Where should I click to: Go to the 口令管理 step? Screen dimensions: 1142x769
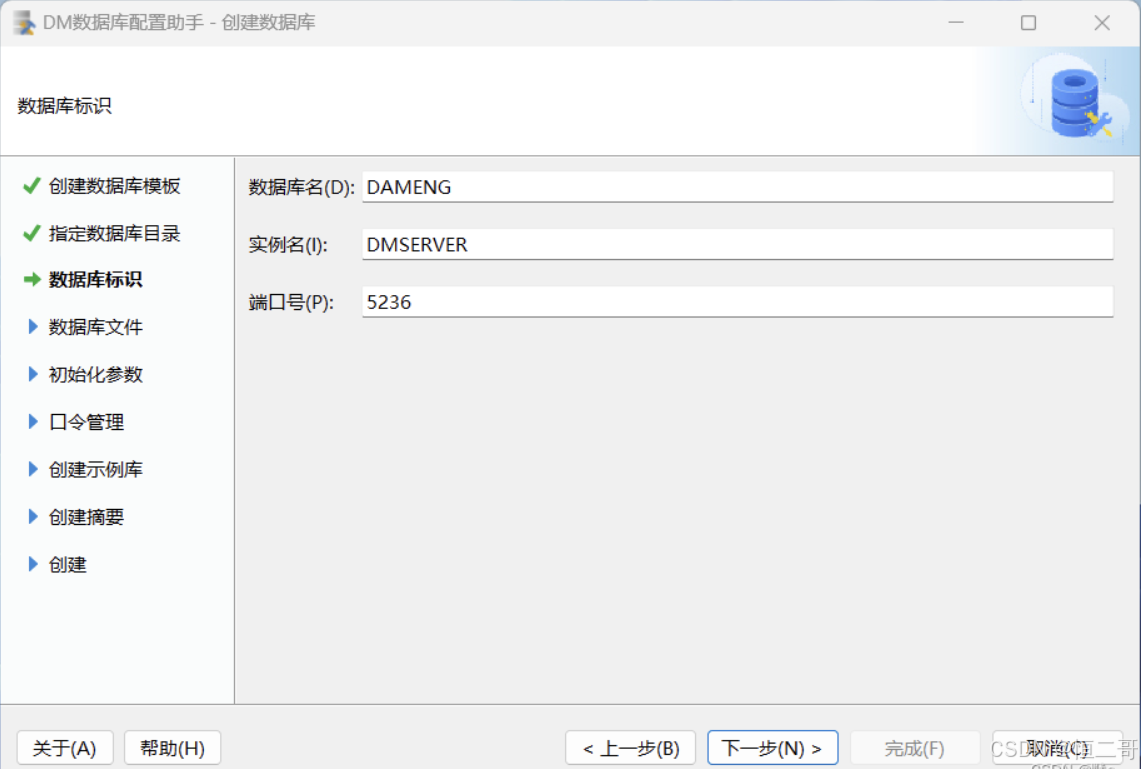(86, 422)
